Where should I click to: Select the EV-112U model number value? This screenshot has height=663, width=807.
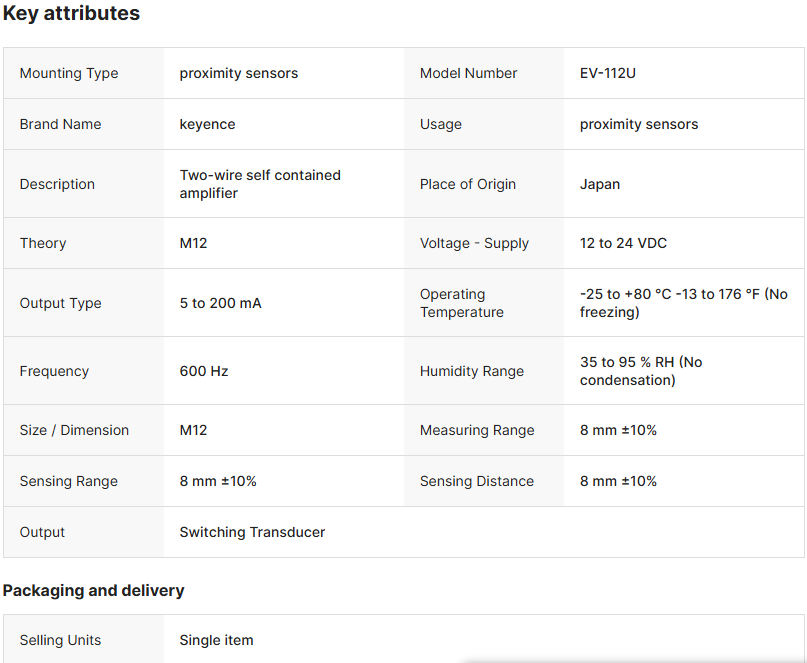tap(607, 73)
